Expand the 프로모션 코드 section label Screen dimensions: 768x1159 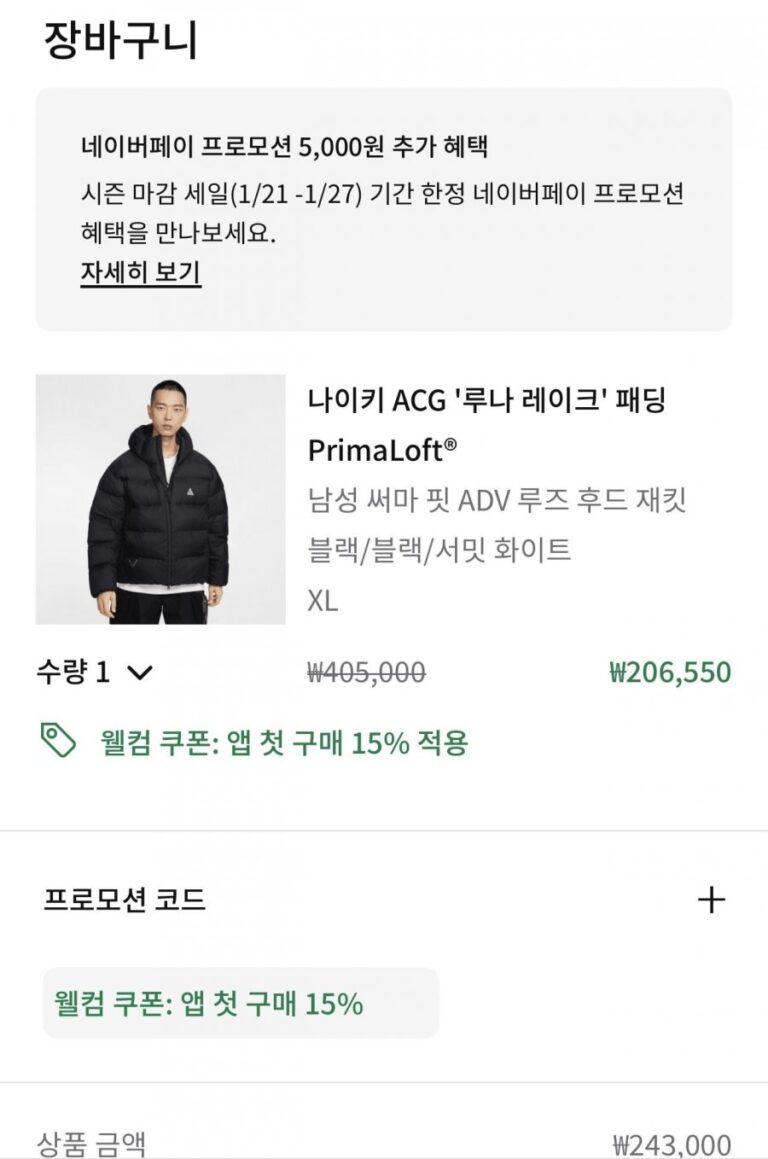click(125, 900)
